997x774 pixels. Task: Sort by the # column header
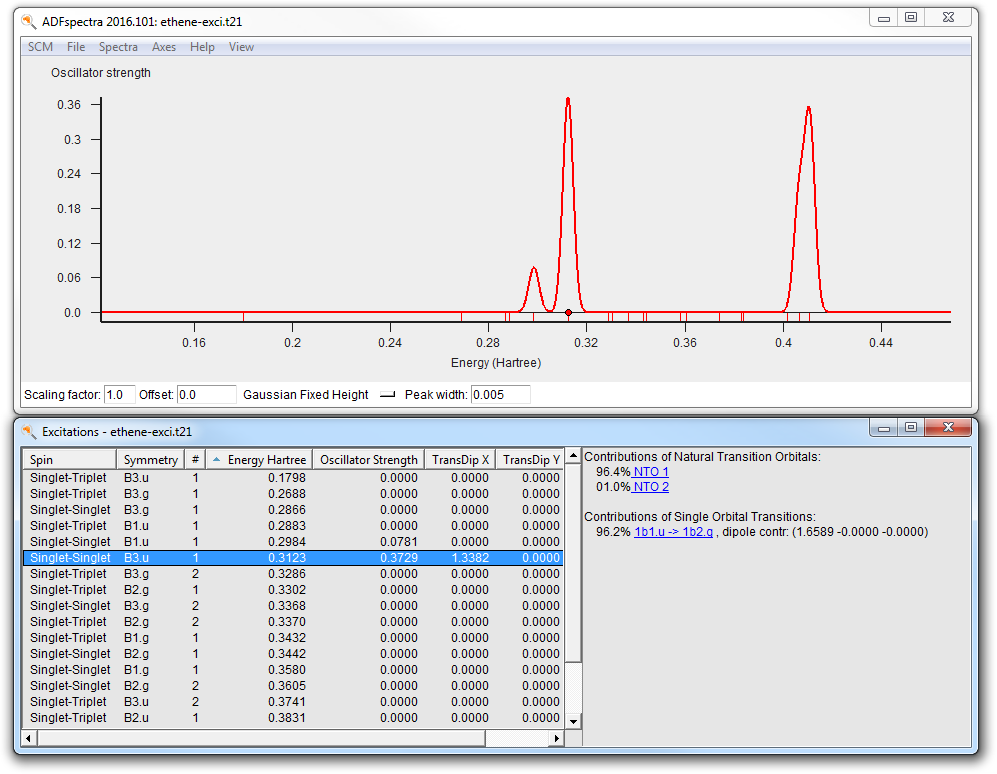(195, 460)
